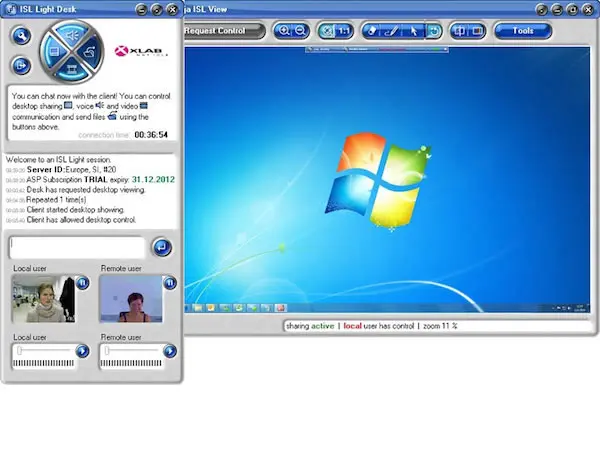Expand Remote user audio options arrow
The image size is (600, 450).
[170, 351]
